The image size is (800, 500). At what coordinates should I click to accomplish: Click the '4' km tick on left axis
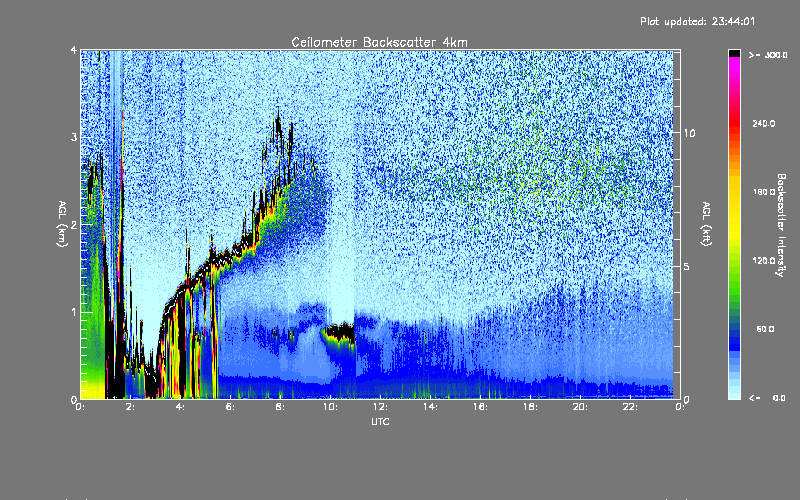(74, 50)
